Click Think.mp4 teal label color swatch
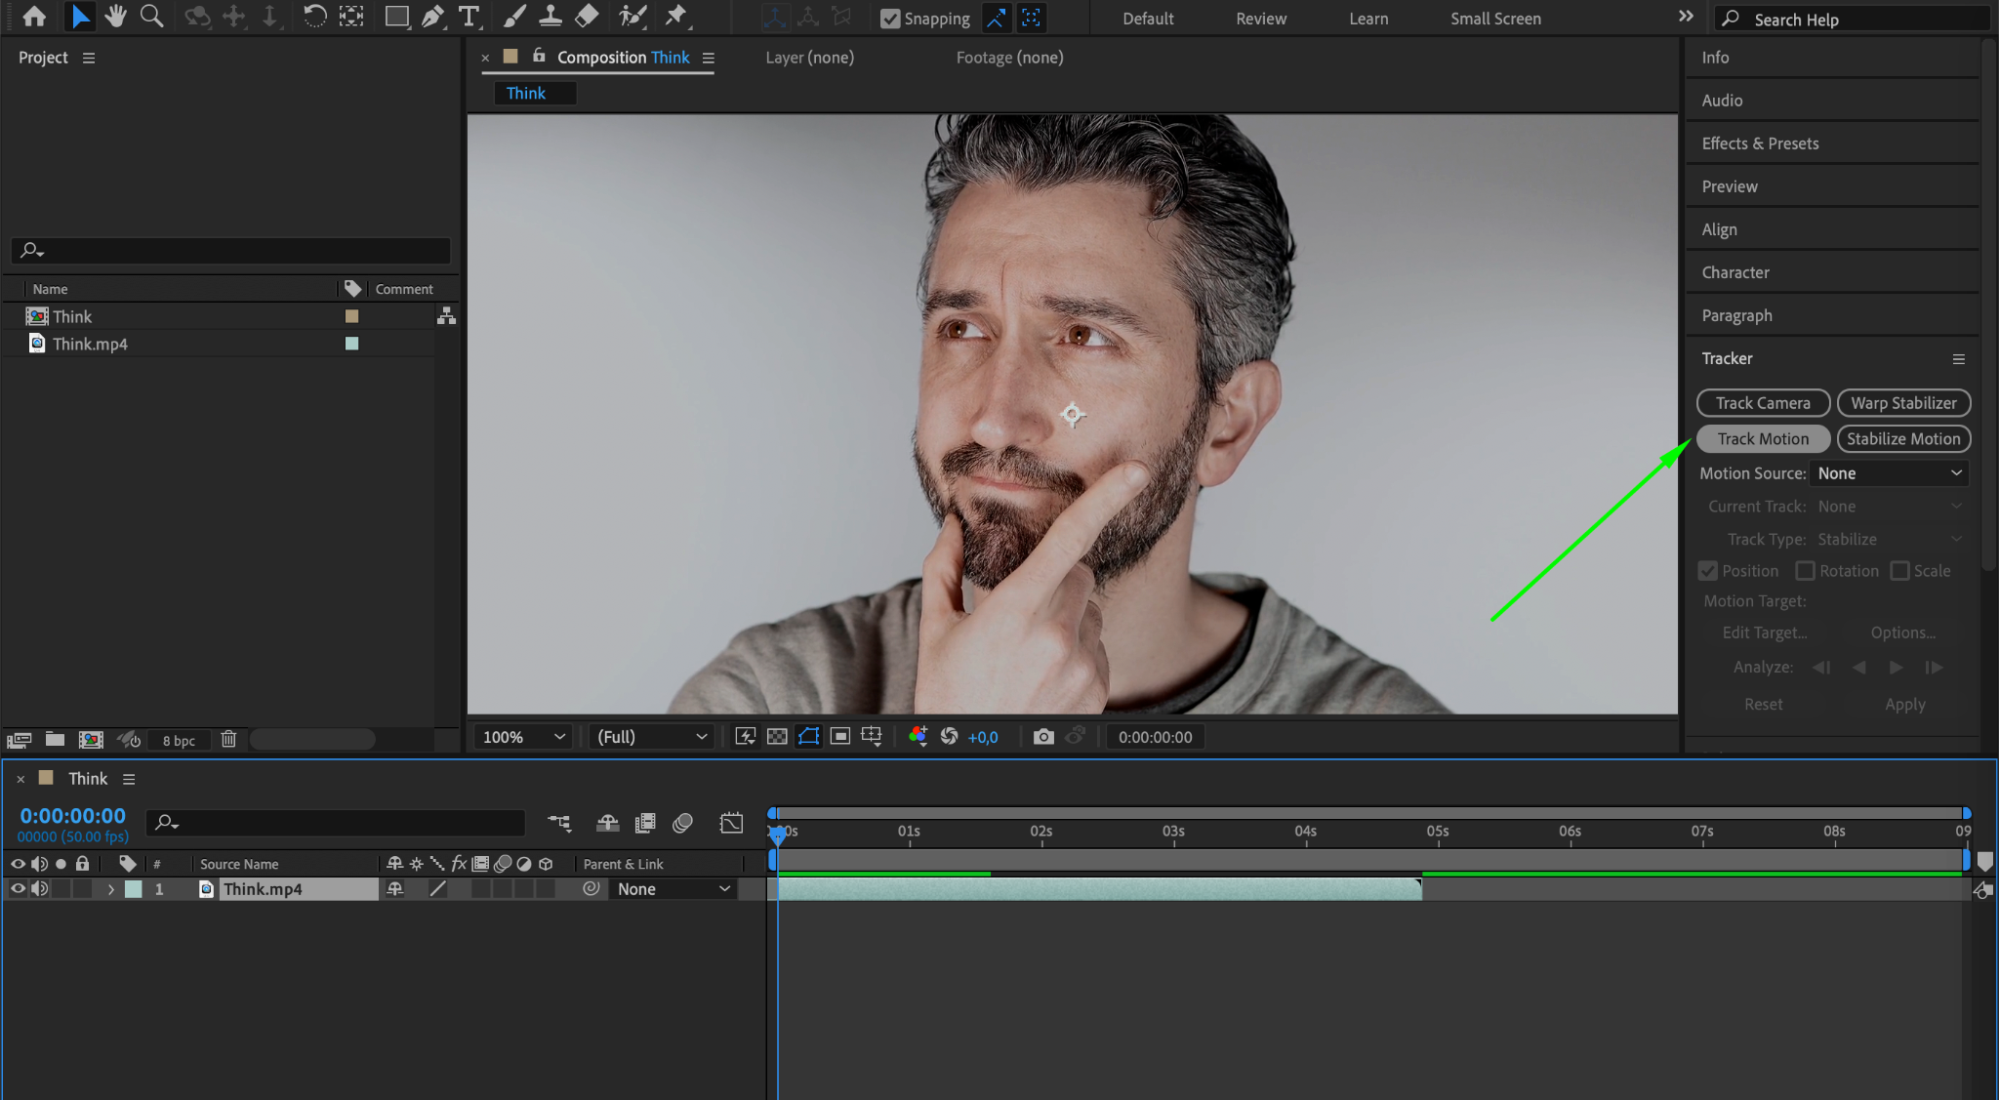1999x1101 pixels. click(x=352, y=344)
